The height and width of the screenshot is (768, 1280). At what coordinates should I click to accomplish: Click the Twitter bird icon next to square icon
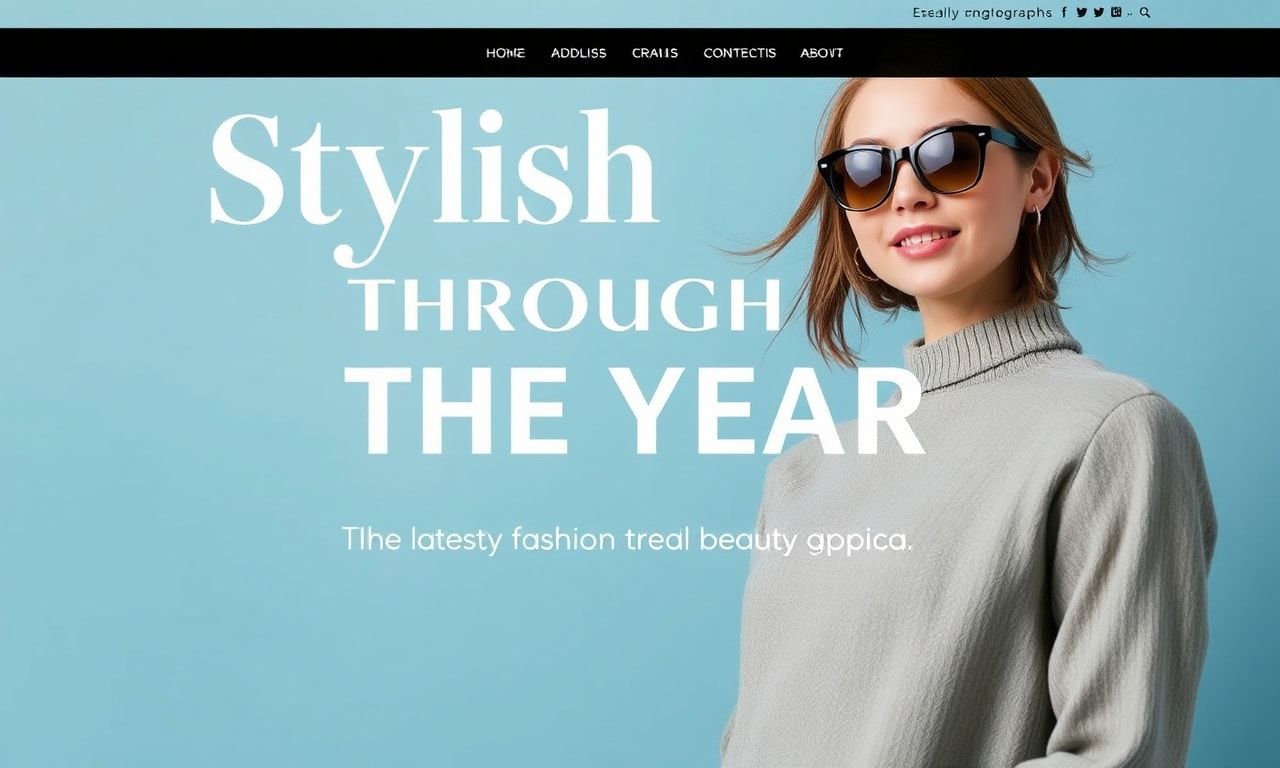1099,12
